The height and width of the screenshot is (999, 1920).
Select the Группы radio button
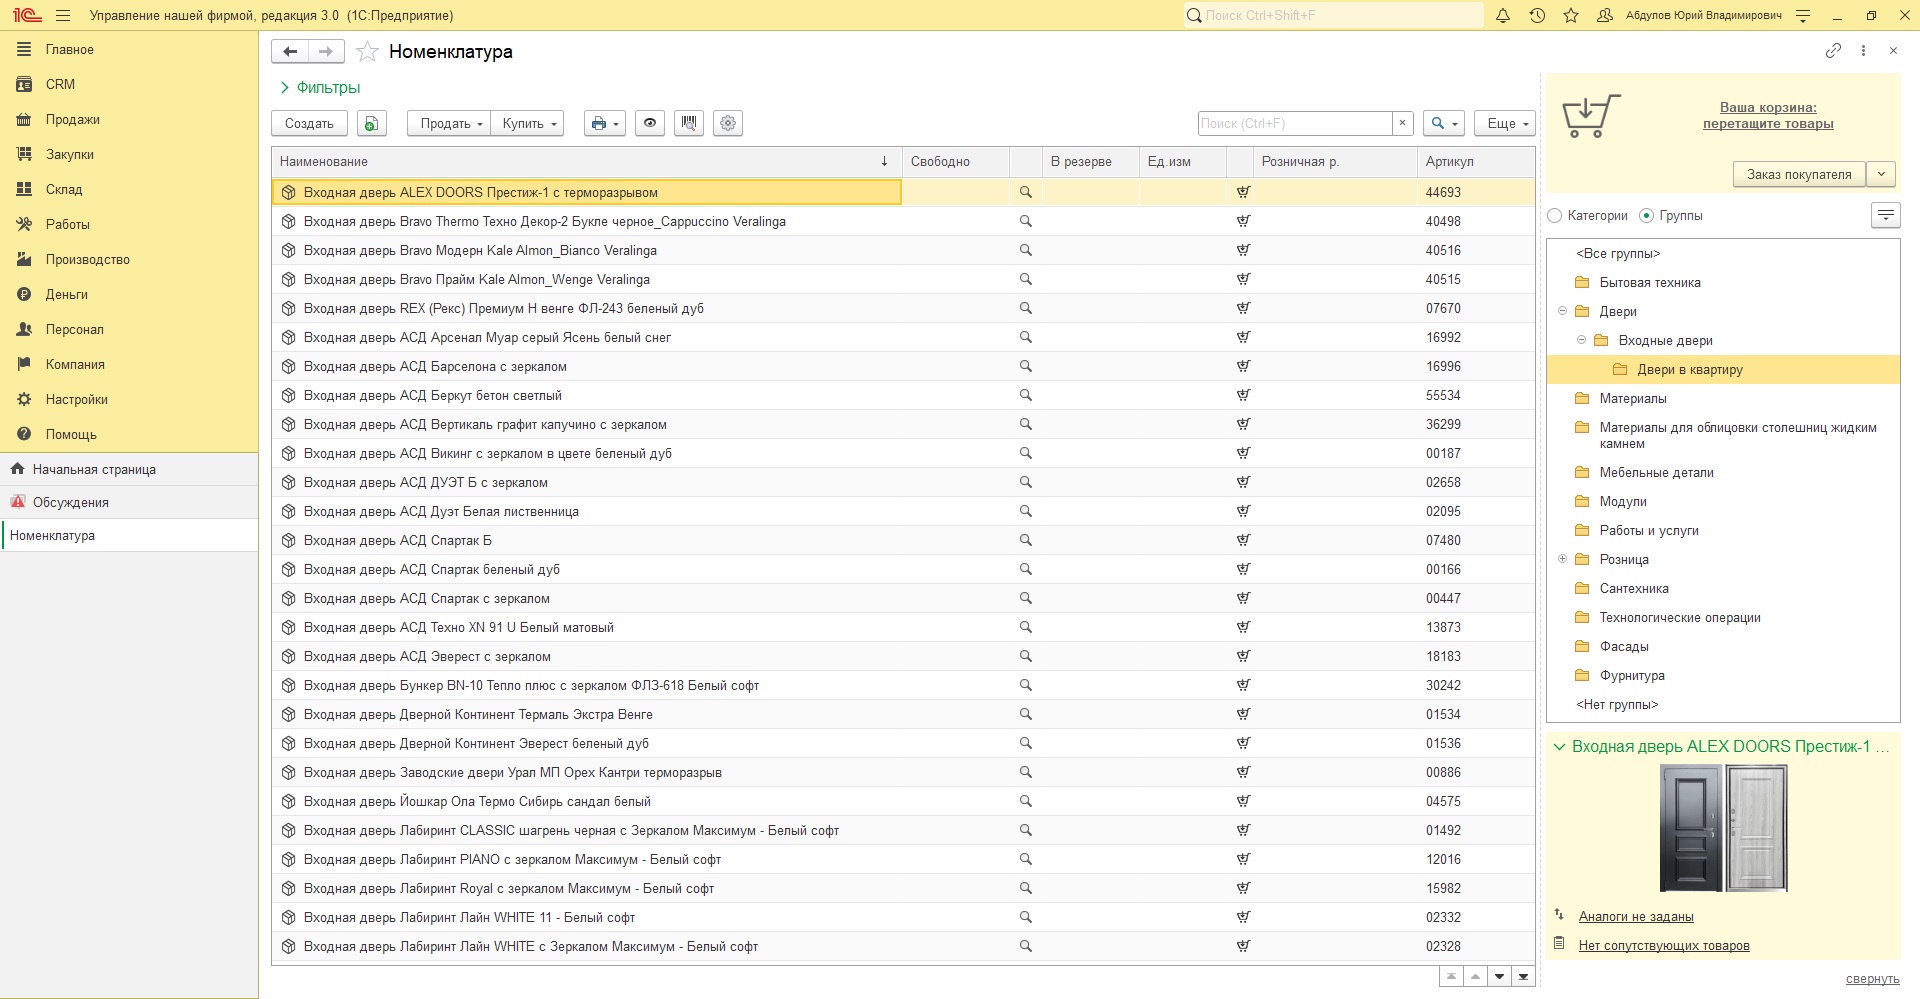1647,215
